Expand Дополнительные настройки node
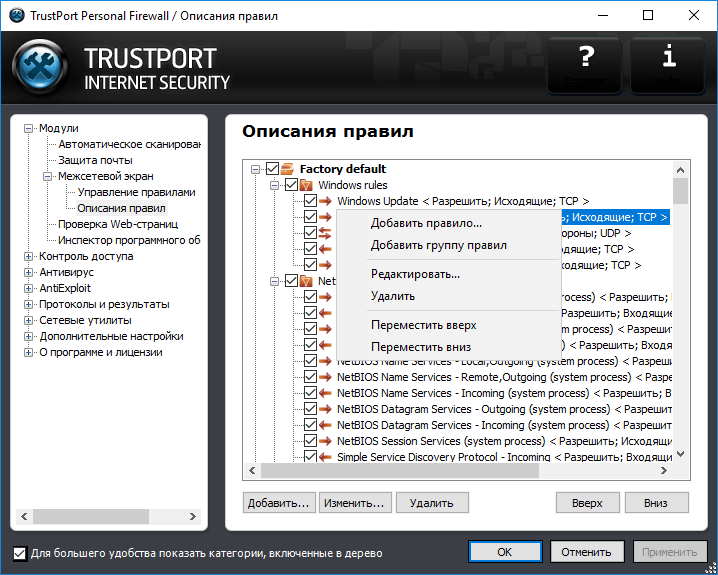The width and height of the screenshot is (718, 575). click(28, 337)
